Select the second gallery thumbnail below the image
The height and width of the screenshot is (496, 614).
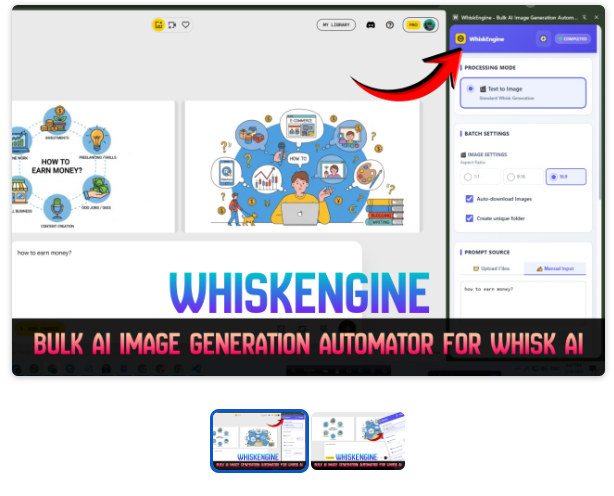tap(358, 441)
